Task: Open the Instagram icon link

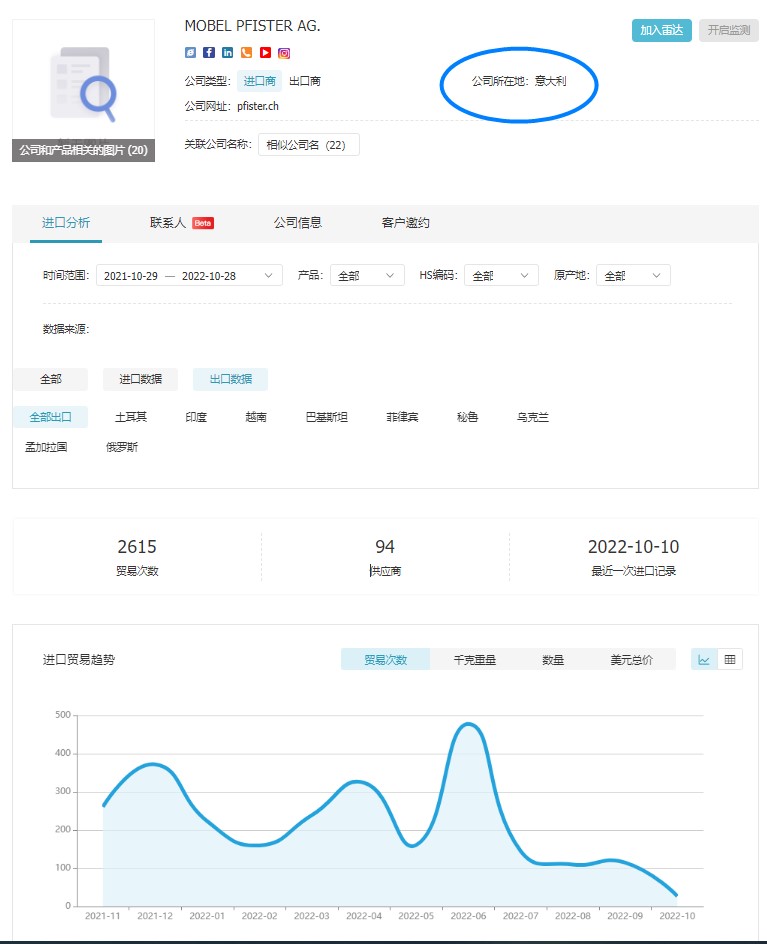Action: pos(284,53)
